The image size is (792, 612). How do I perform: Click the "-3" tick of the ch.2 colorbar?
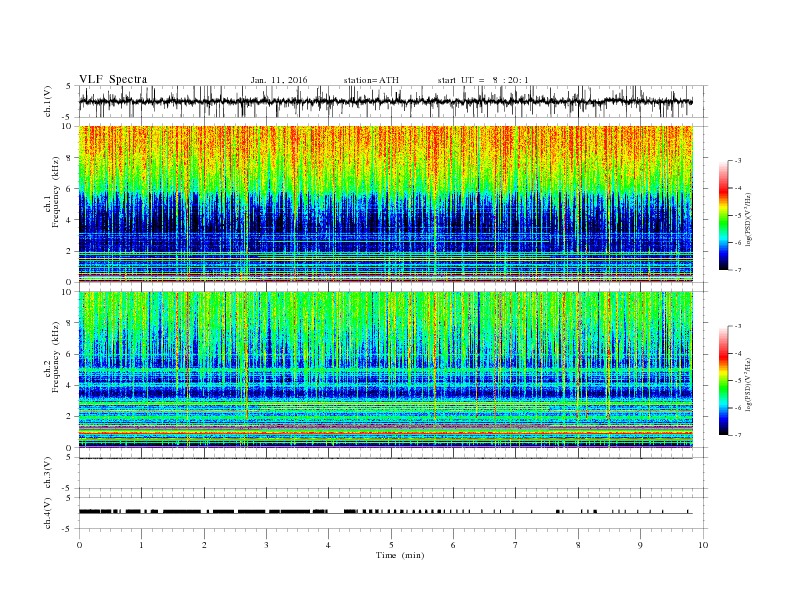737,326
